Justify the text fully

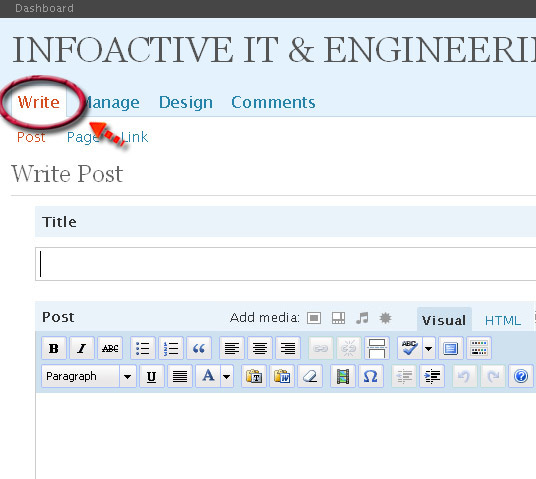180,376
